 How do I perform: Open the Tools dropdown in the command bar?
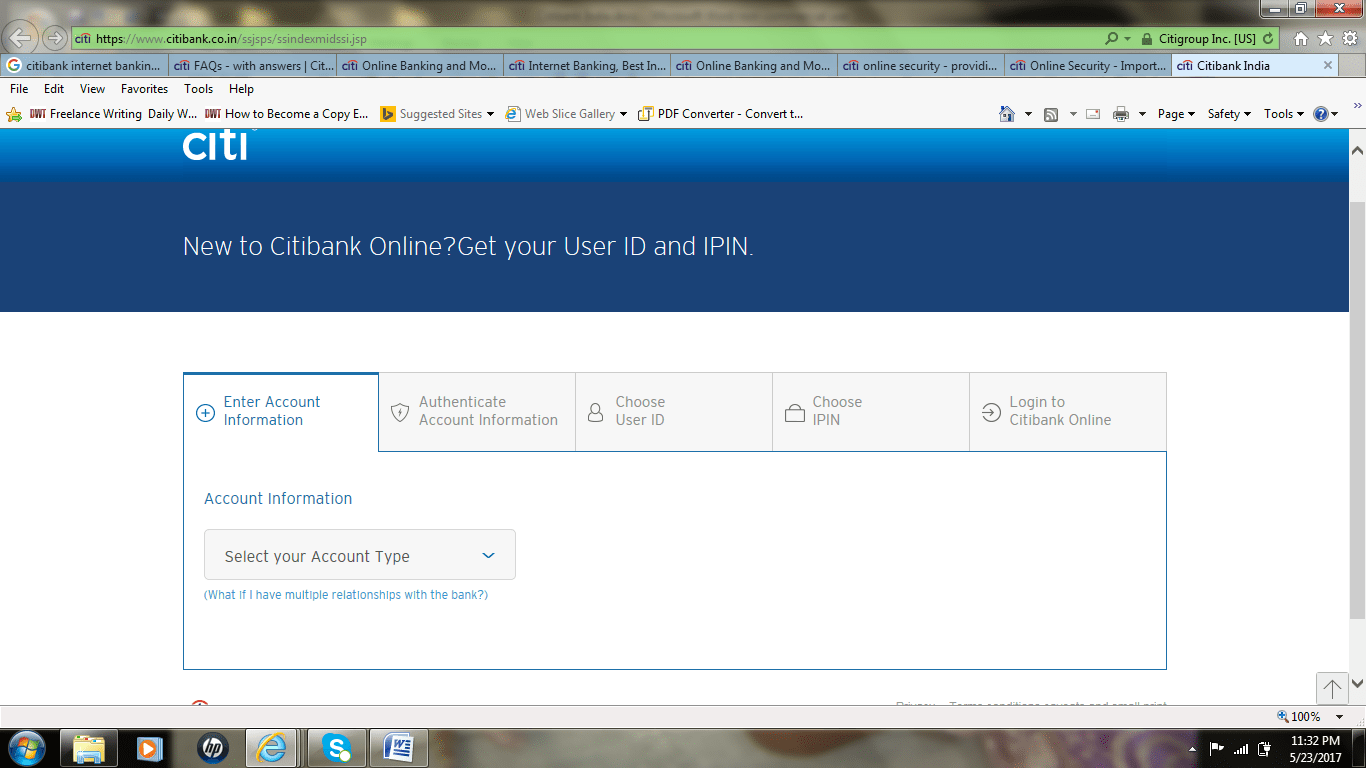[x=1285, y=114]
